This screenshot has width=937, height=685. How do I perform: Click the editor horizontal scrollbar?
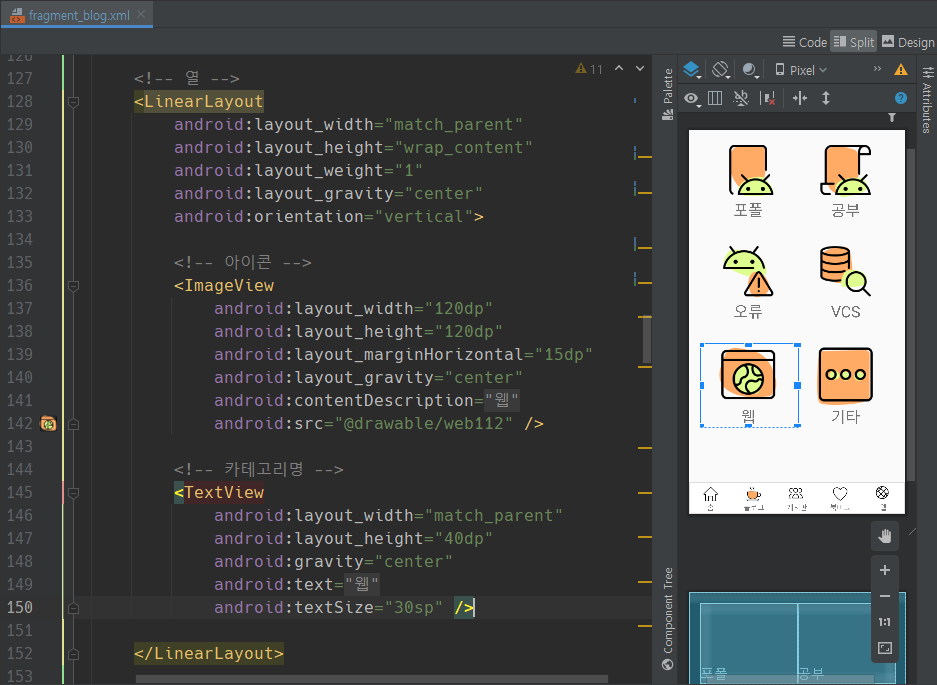[x=371, y=680]
